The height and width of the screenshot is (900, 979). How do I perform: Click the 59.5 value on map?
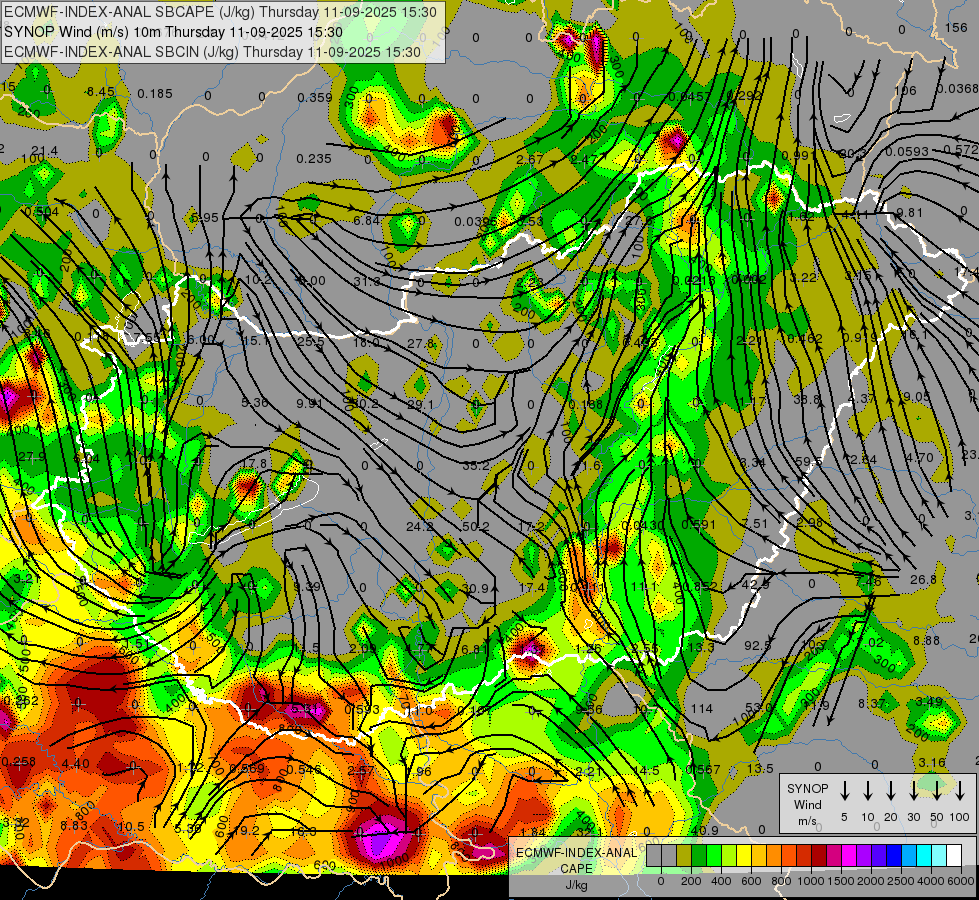(x=810, y=461)
